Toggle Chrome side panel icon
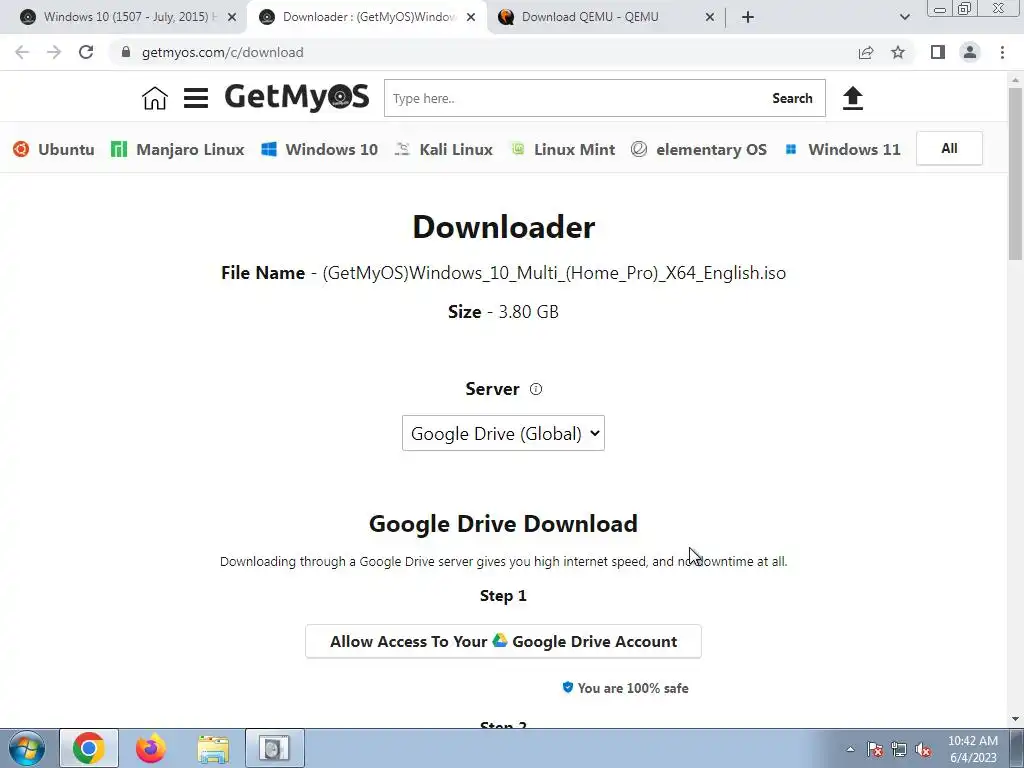Image resolution: width=1024 pixels, height=768 pixels. tap(938, 52)
